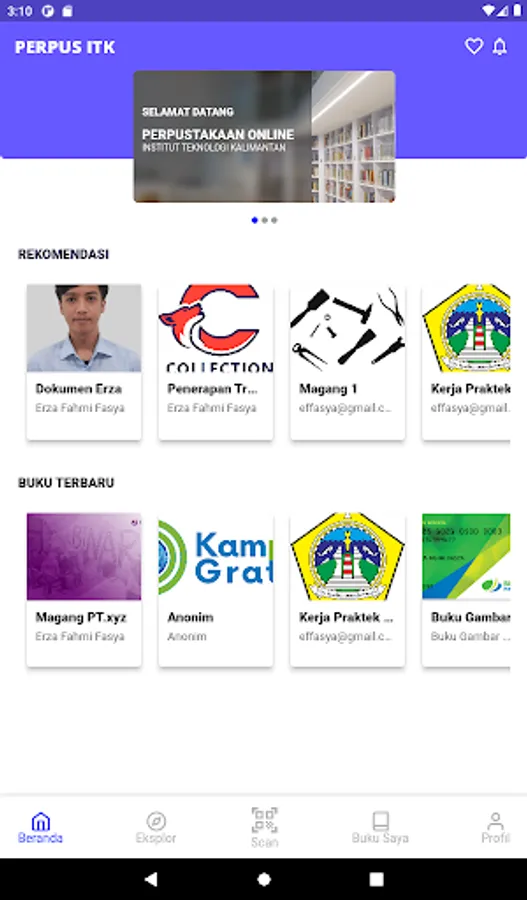Select the second carousel page dot
This screenshot has height=900, width=527.
coord(264,220)
